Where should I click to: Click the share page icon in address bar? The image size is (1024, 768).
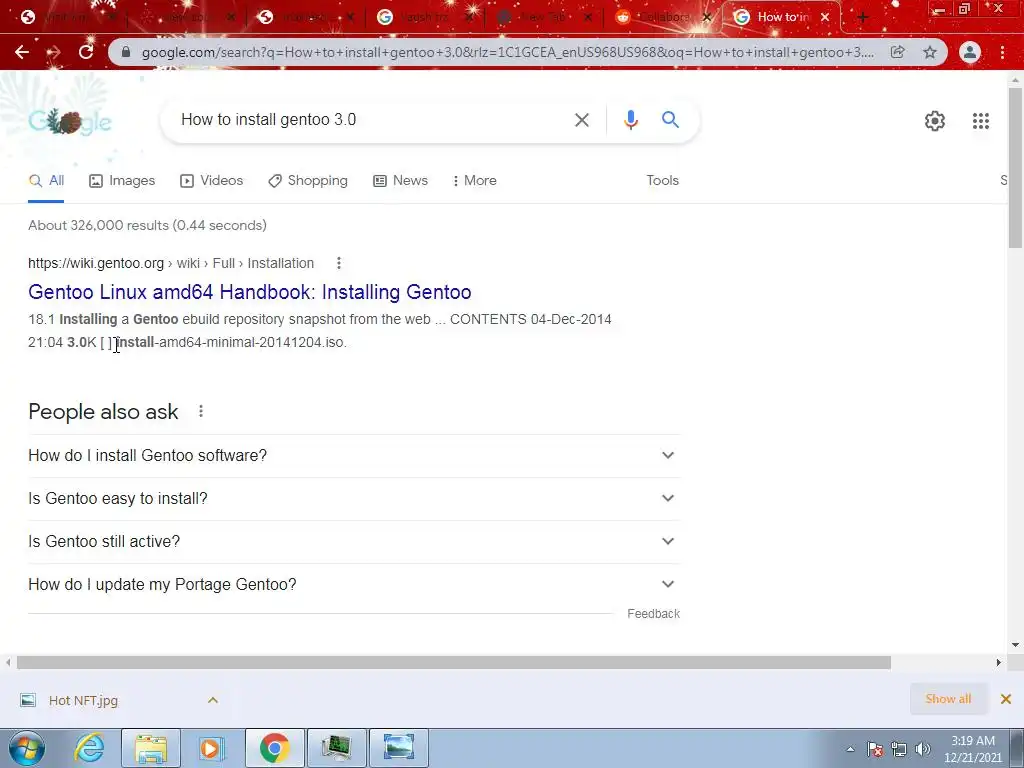(898, 52)
